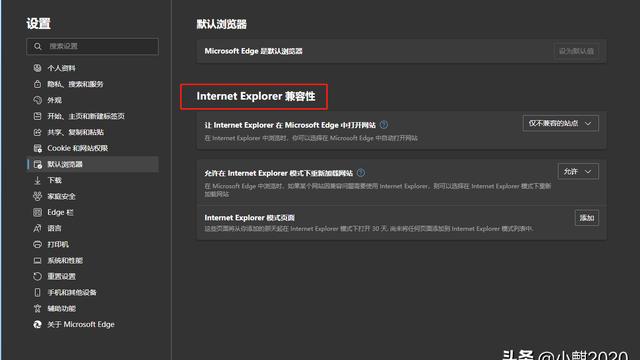Click help icon beside 在 Microsoft Edge 中打开网站
Image resolution: width=640 pixels, height=360 pixels.
click(384, 125)
